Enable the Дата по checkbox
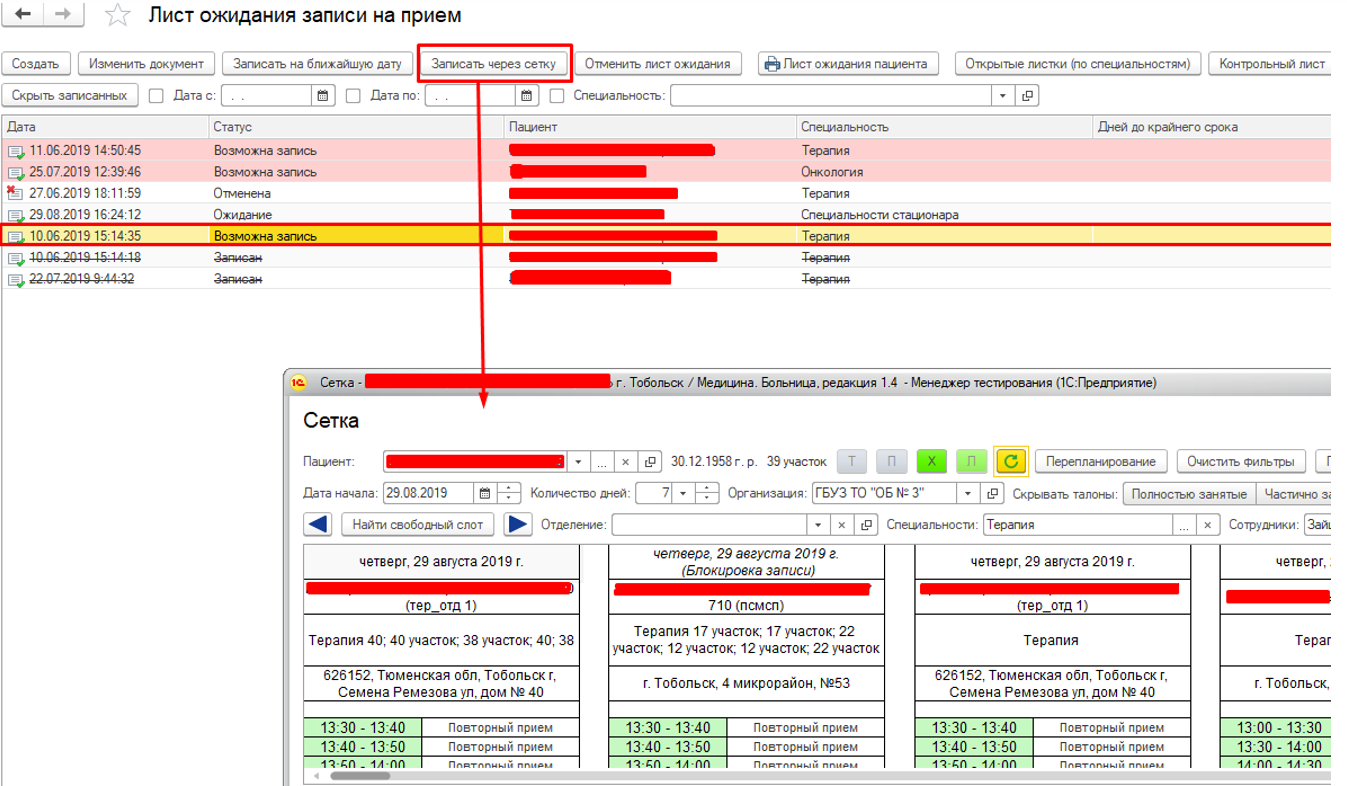Image resolution: width=1347 pixels, height=786 pixels. click(x=353, y=96)
